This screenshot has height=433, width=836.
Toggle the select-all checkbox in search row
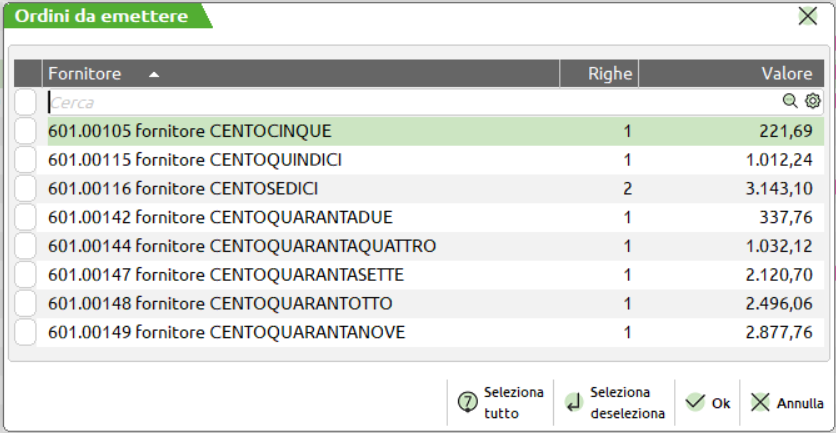point(27,101)
